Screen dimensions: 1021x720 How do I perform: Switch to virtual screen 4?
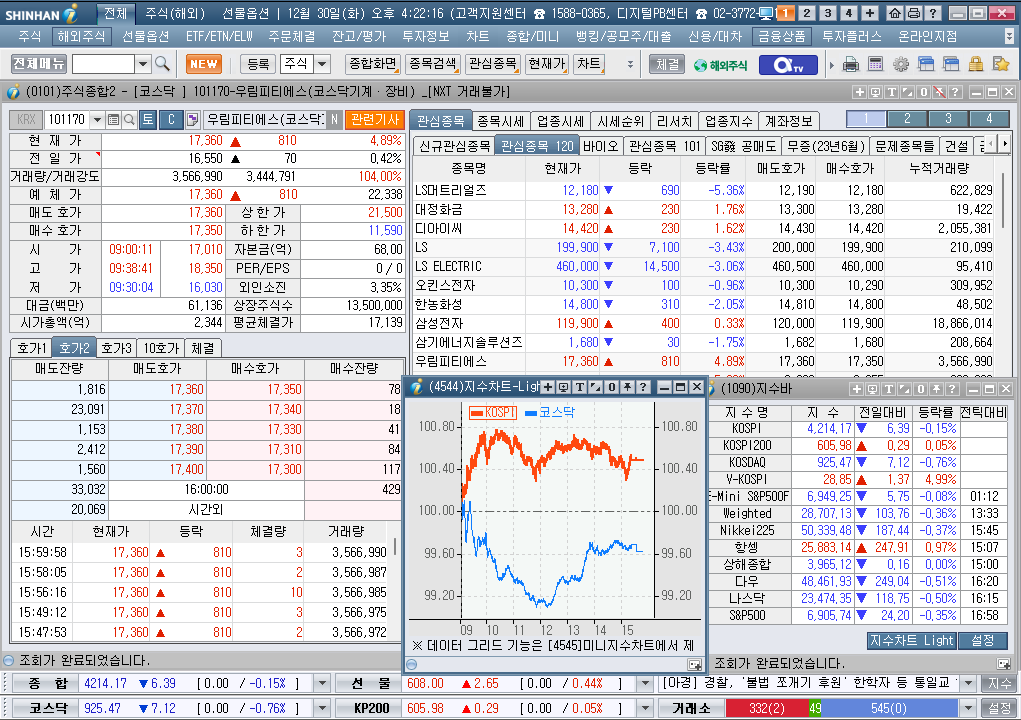click(848, 12)
